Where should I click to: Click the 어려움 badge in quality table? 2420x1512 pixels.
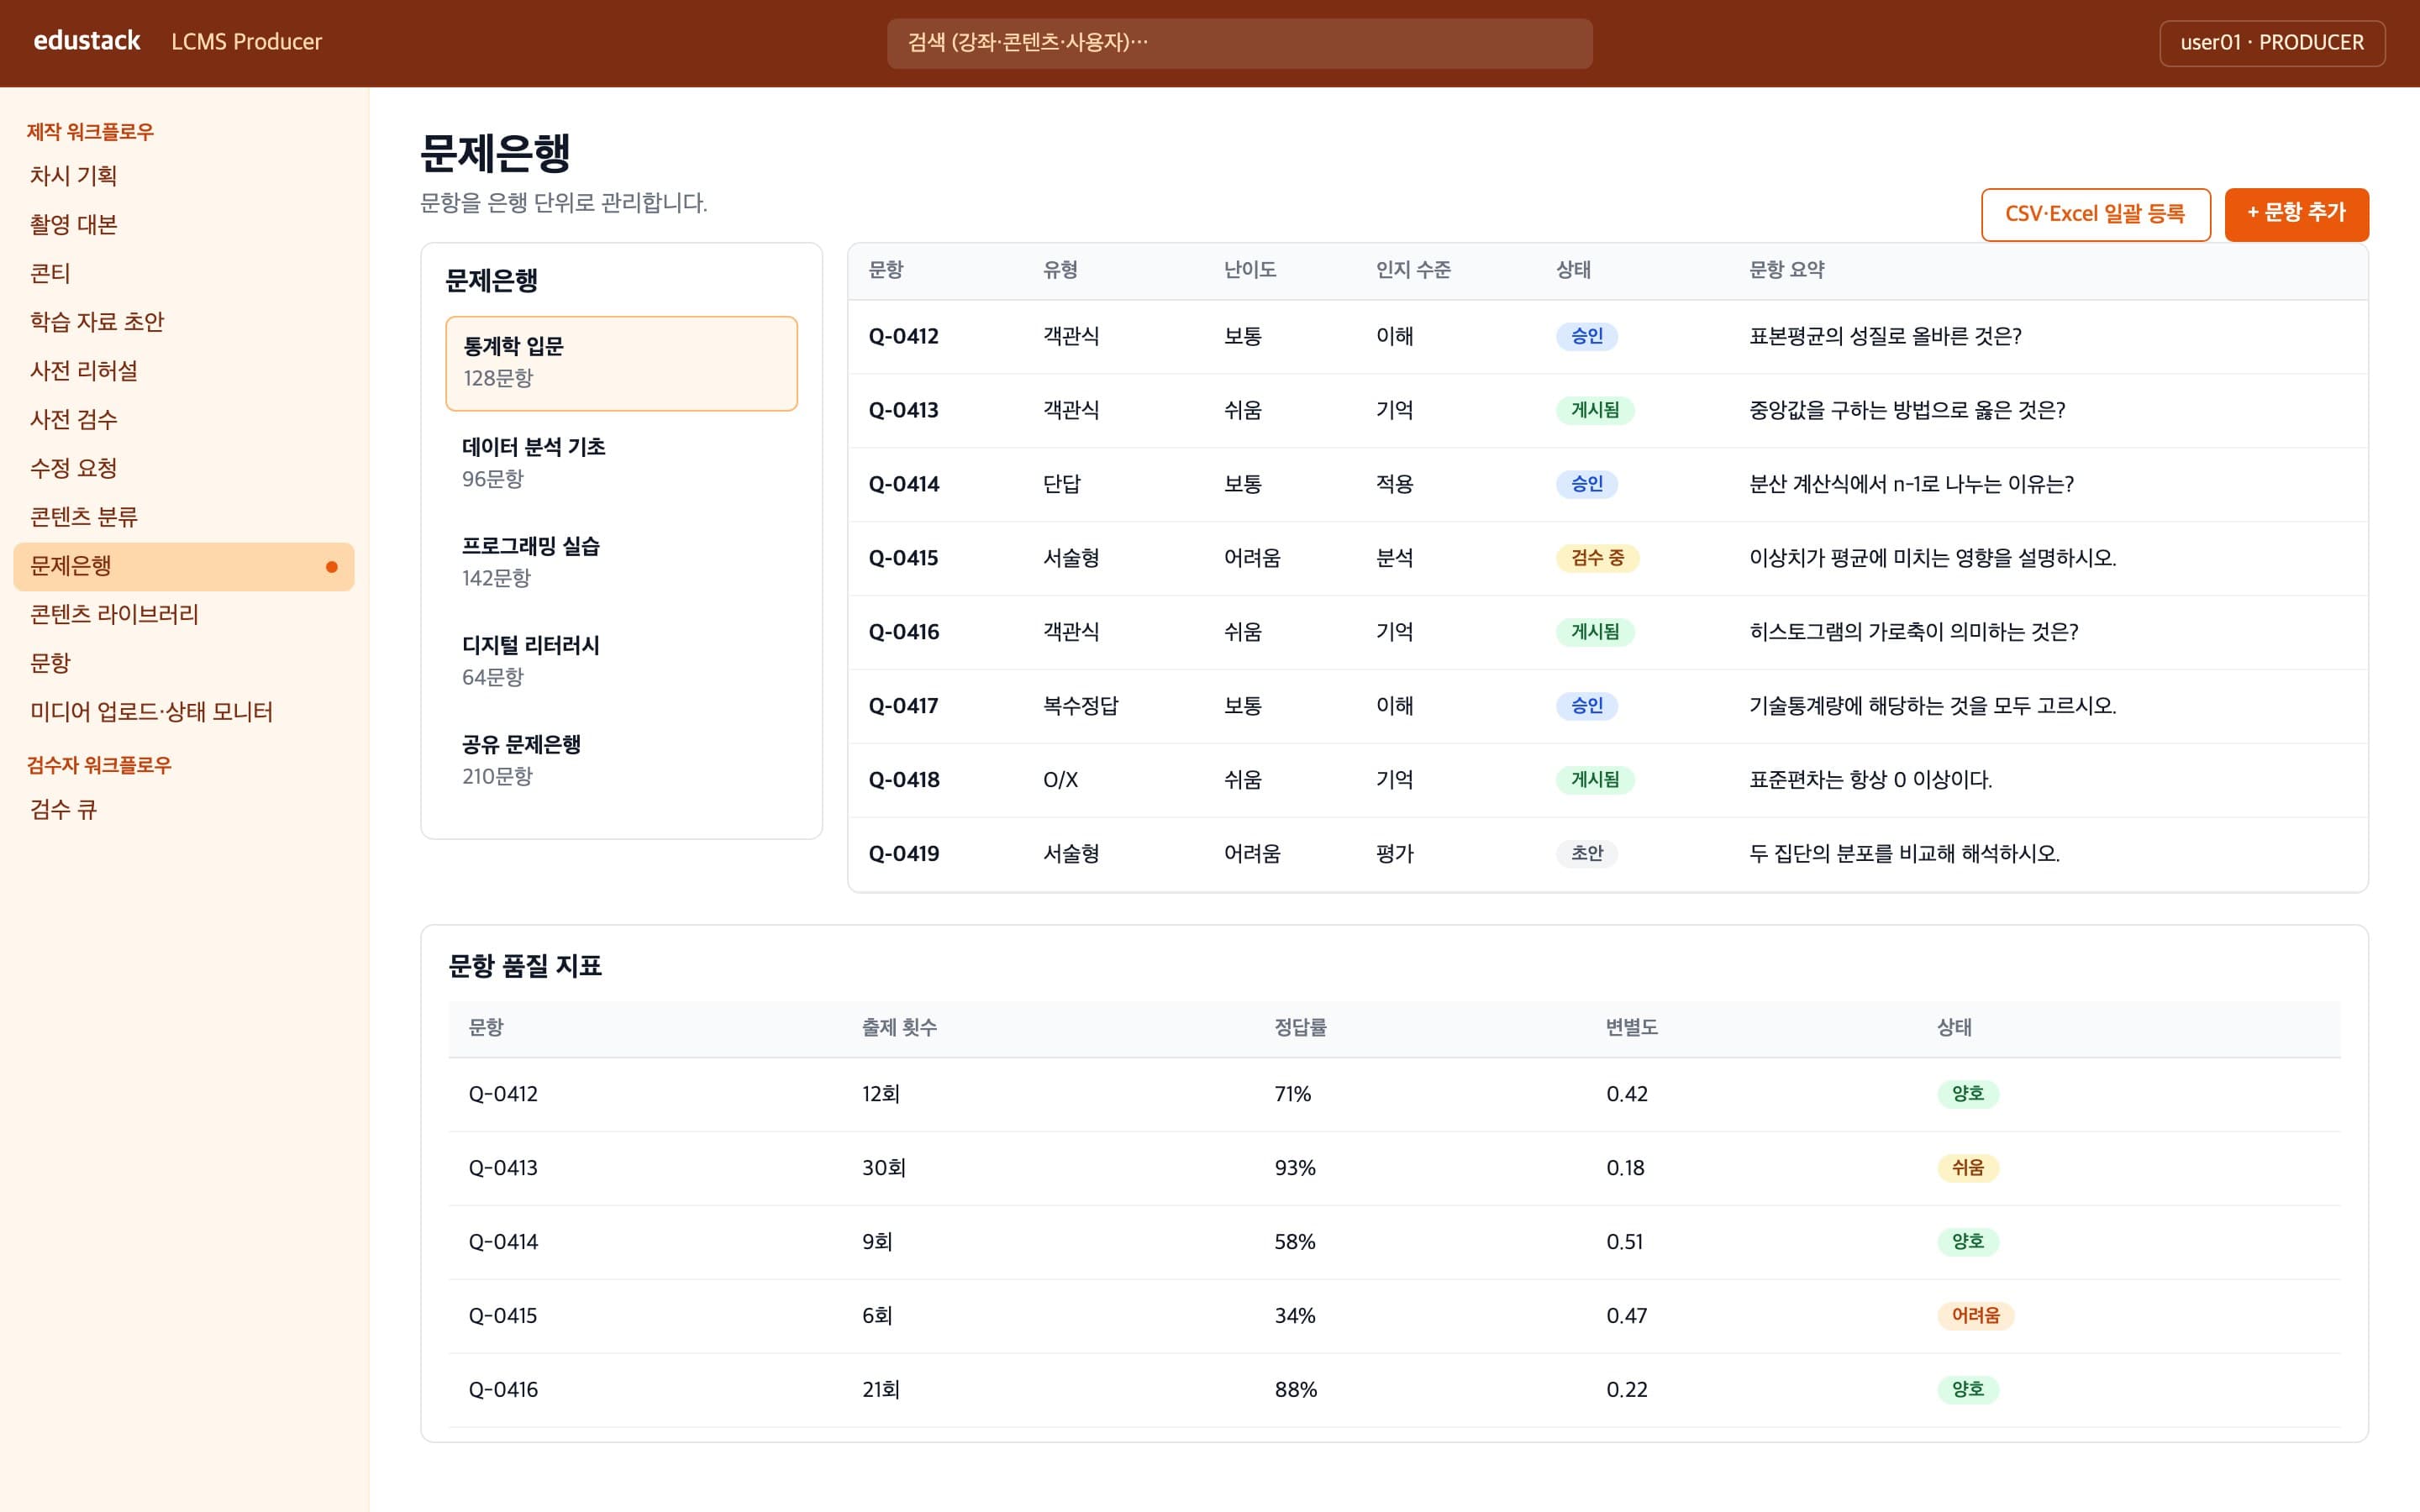coord(1975,1316)
